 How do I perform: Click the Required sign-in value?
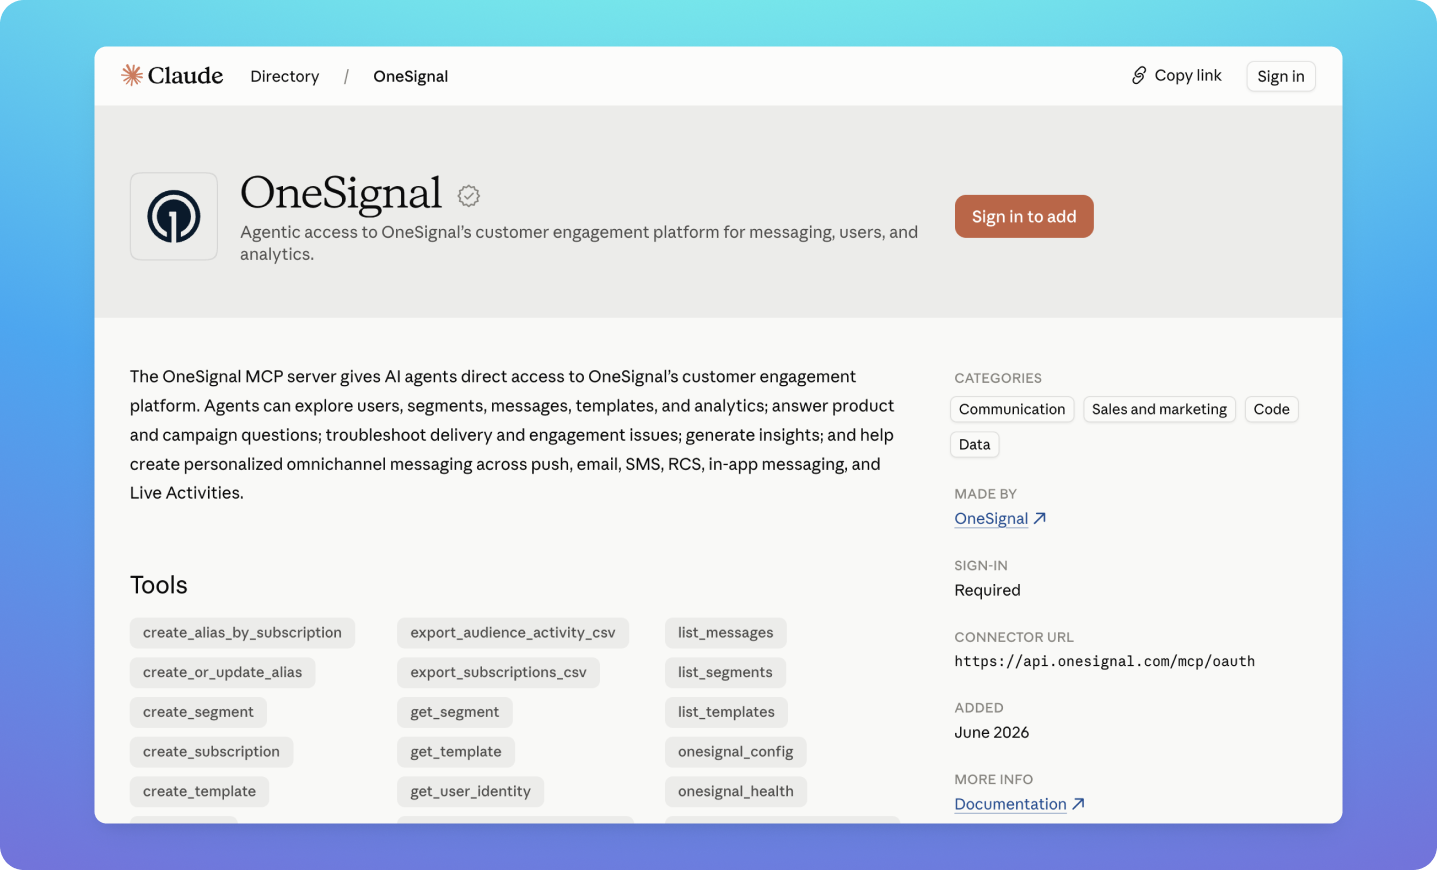point(987,590)
